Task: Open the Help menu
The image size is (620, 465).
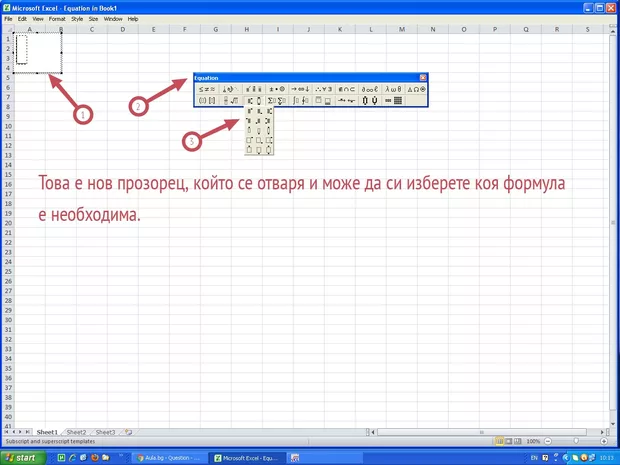Action: coord(133,19)
